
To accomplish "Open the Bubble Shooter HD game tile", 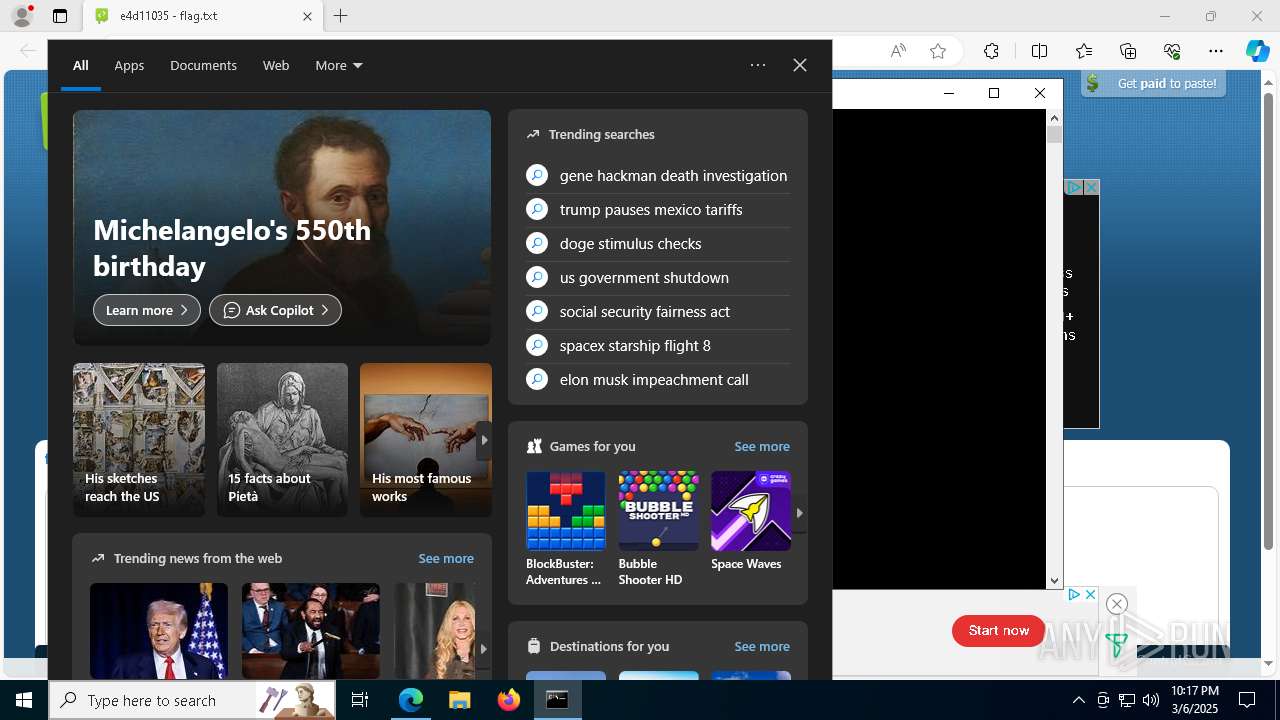I will [658, 529].
